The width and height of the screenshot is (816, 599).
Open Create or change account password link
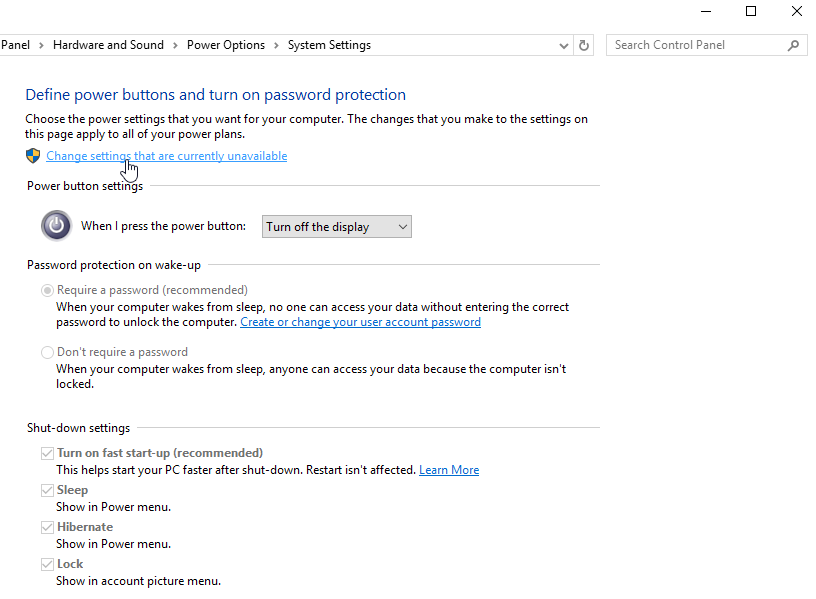click(x=360, y=322)
